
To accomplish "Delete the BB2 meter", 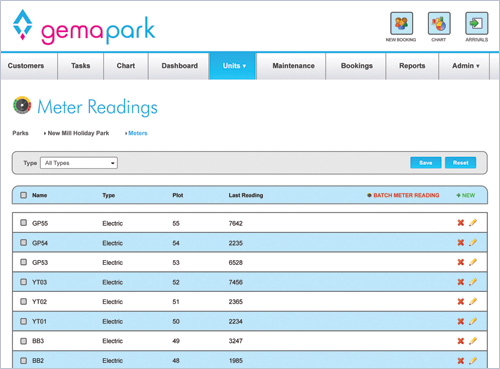I will tap(461, 360).
